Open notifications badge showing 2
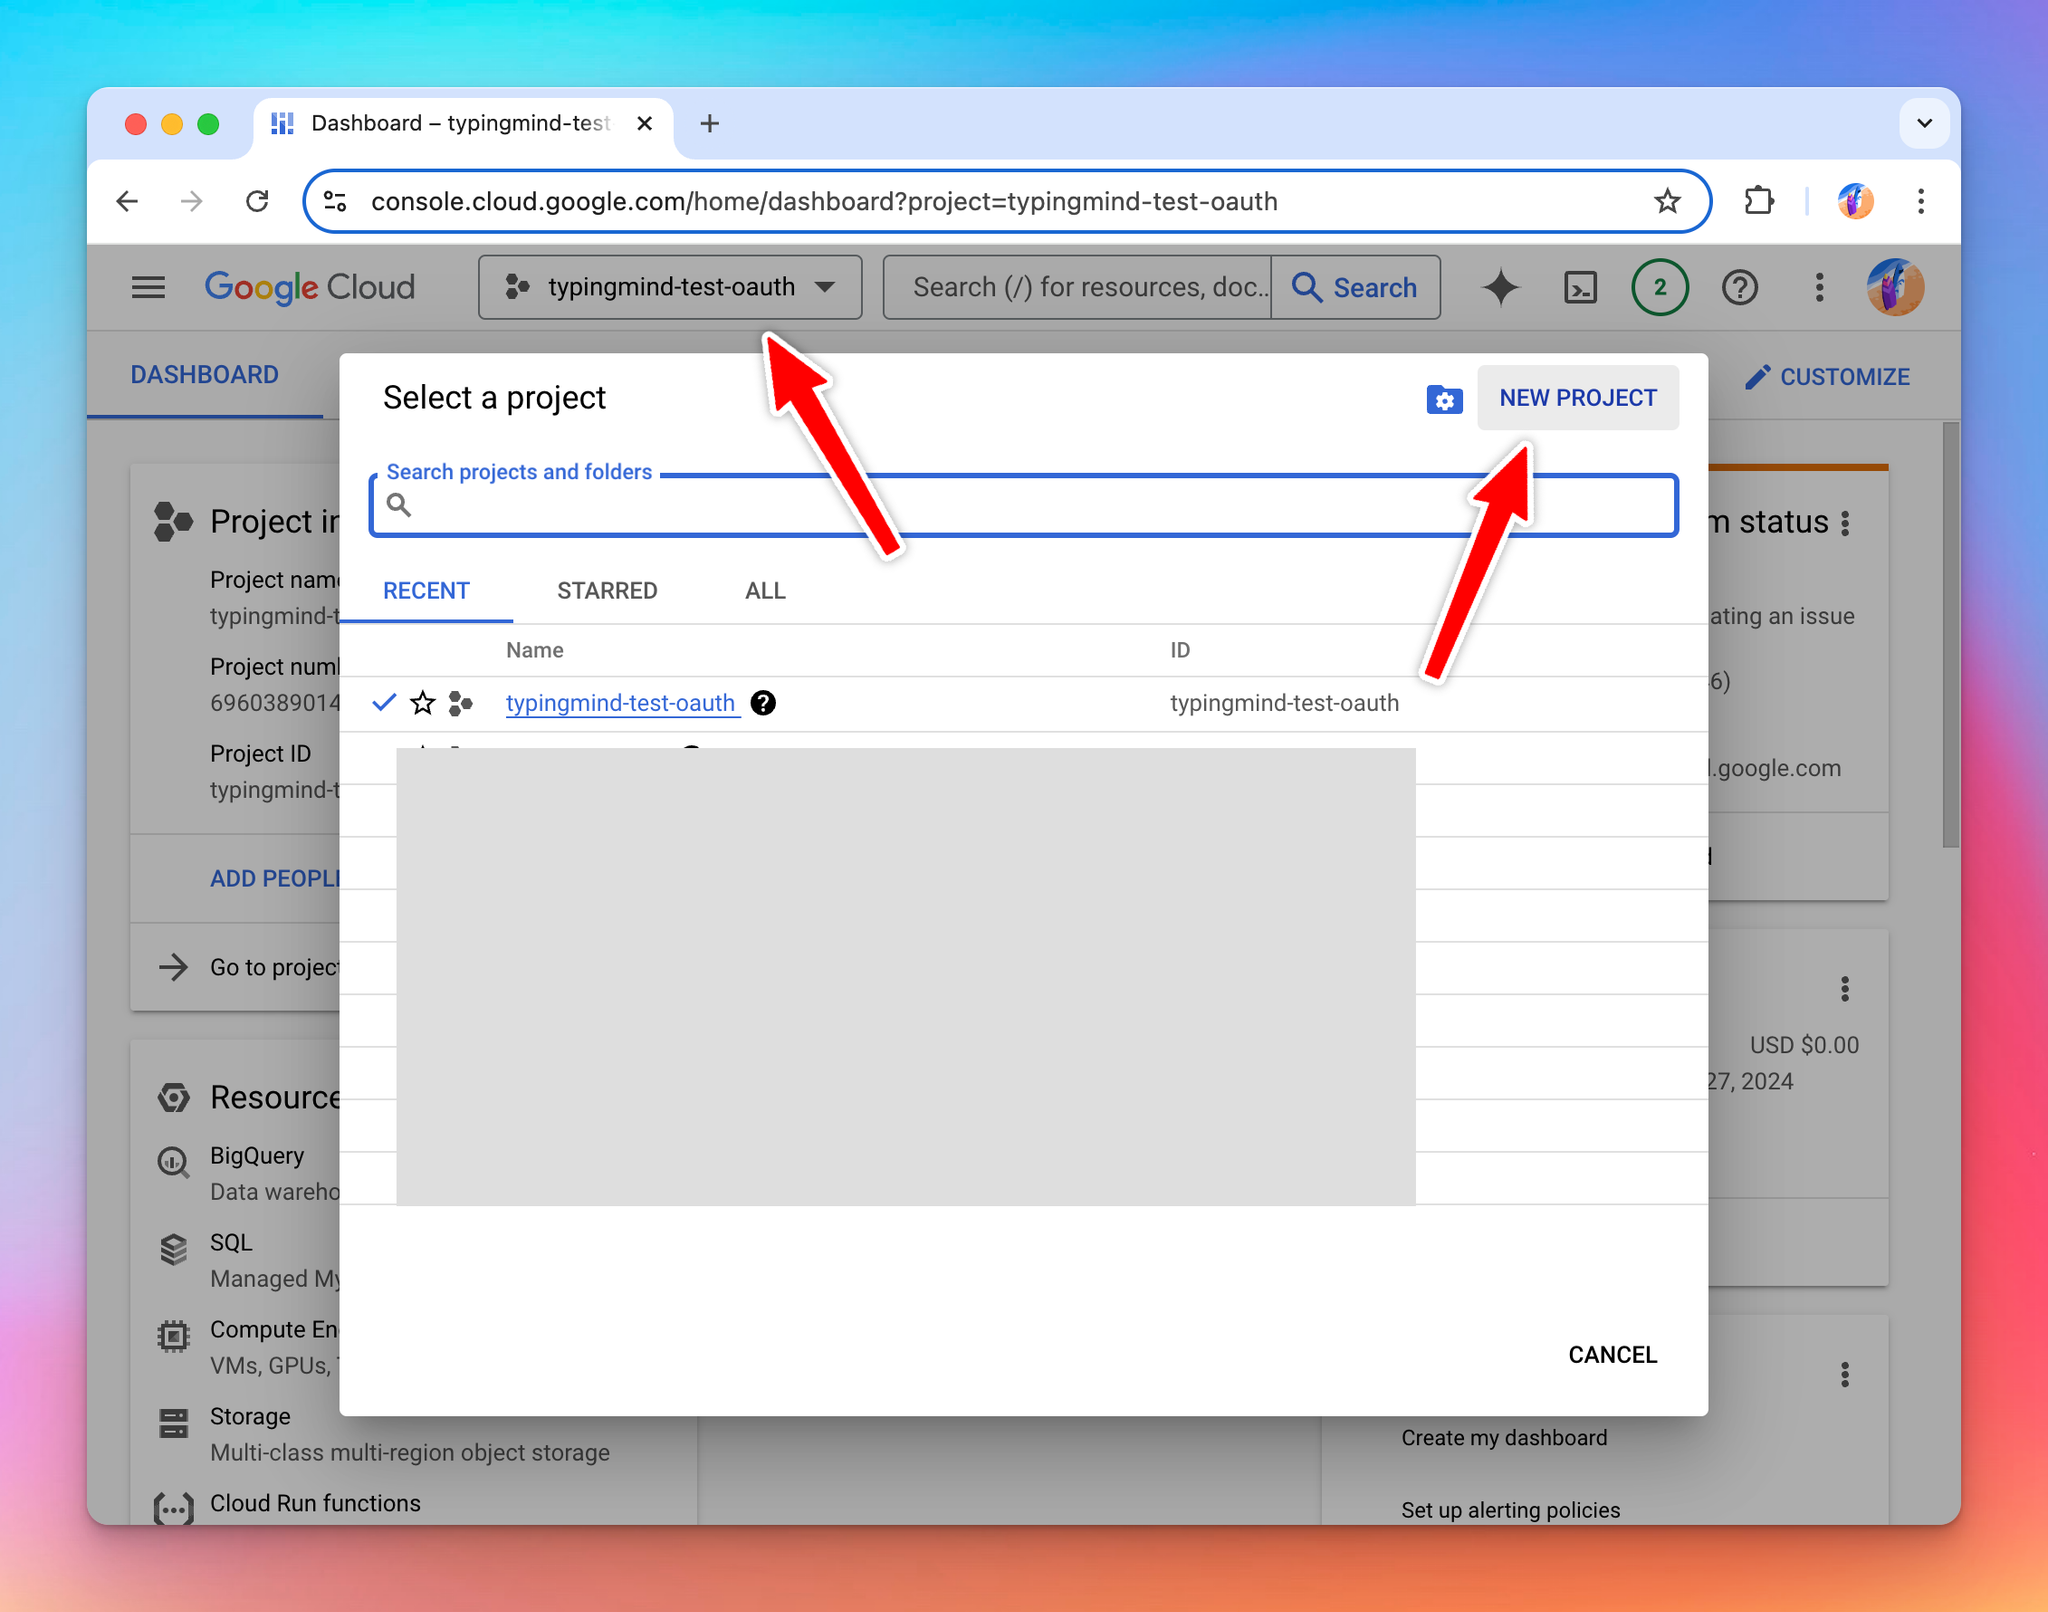Image resolution: width=2048 pixels, height=1612 pixels. [1660, 288]
